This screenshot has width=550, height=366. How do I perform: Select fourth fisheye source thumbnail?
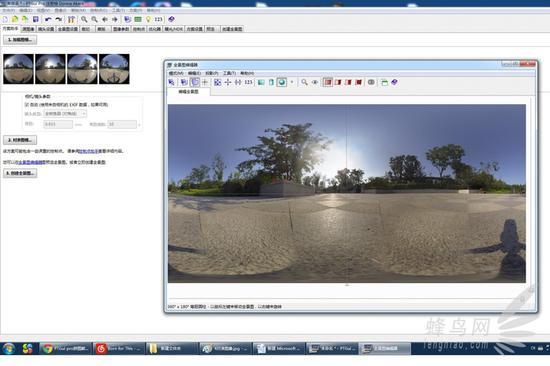(x=114, y=69)
